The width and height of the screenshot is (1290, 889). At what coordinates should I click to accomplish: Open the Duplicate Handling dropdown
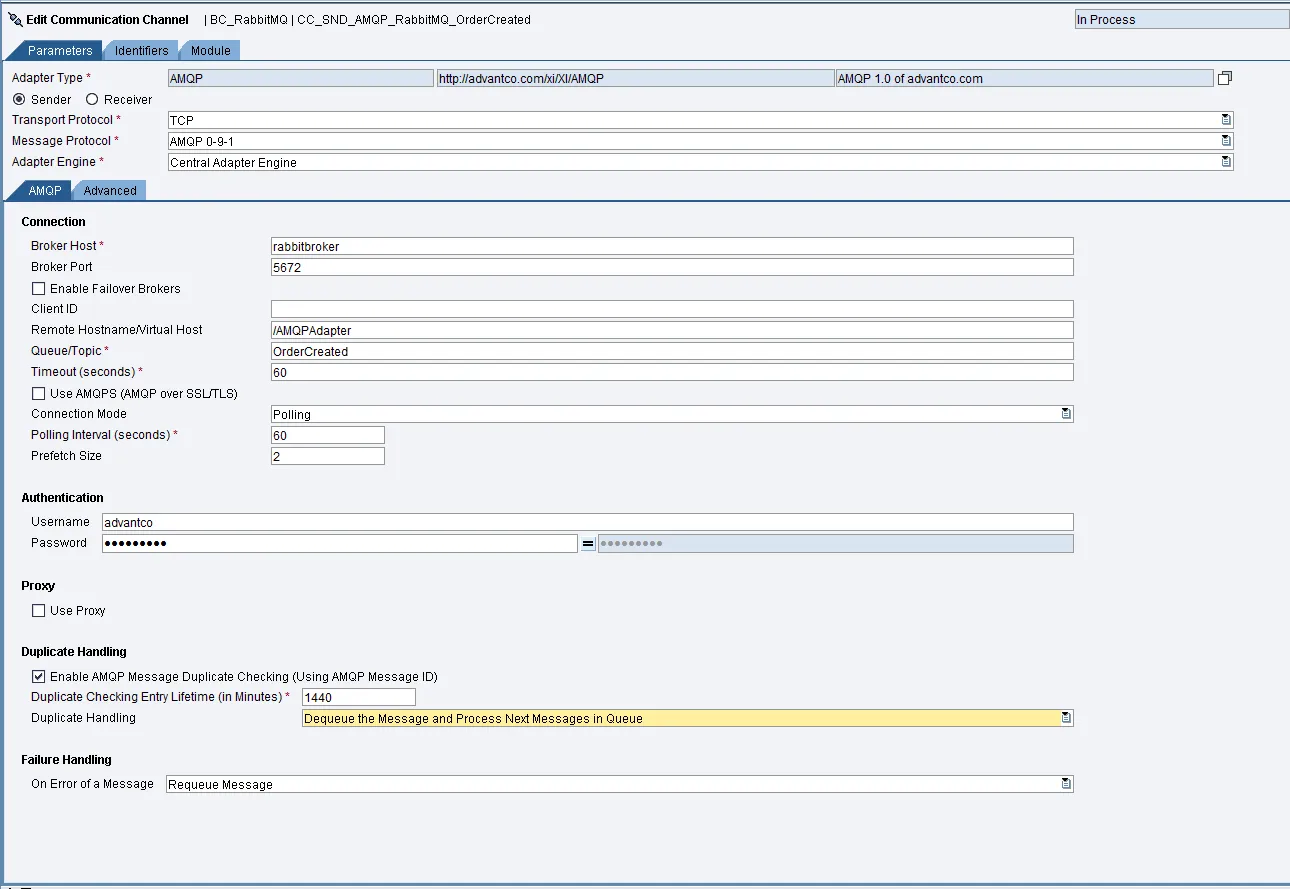686,719
